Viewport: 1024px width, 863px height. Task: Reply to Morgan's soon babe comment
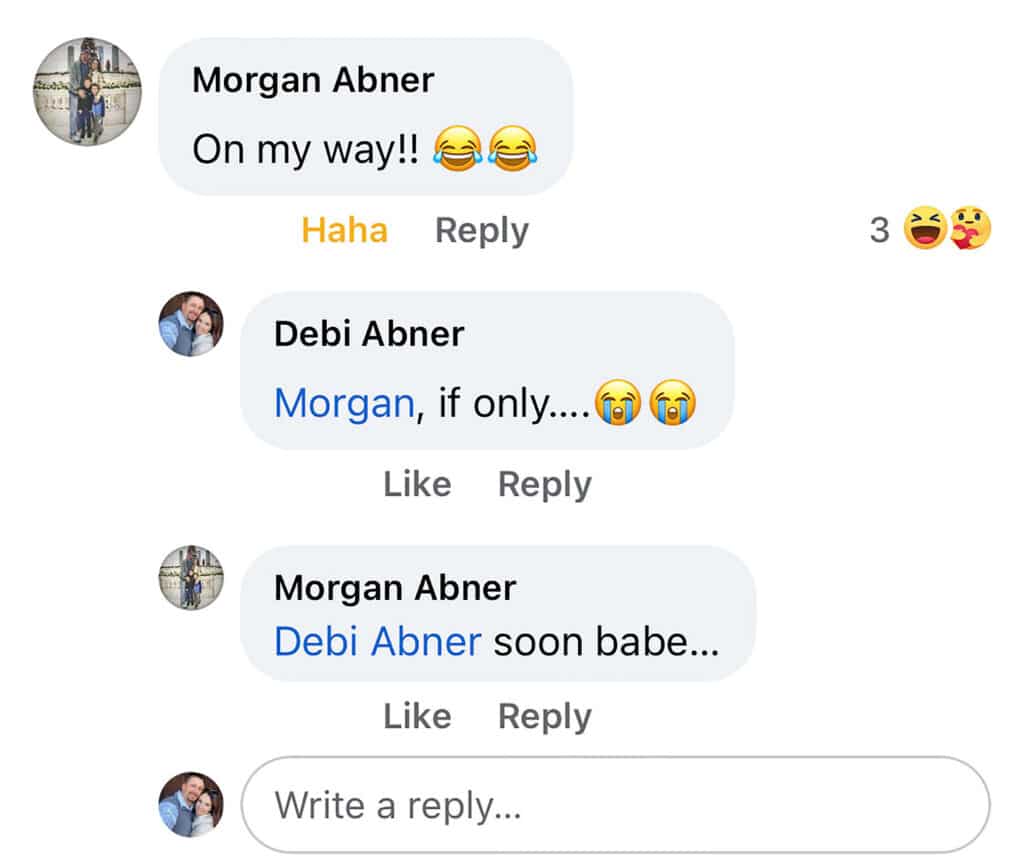[545, 717]
